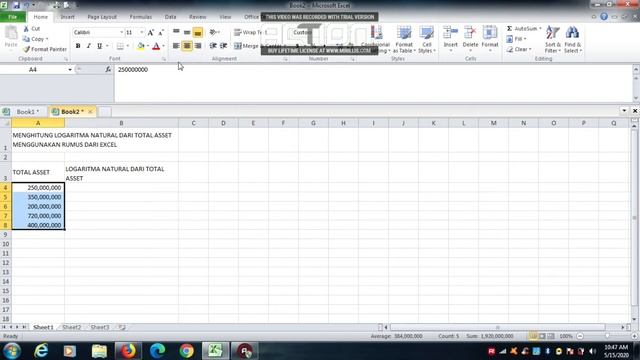The width and height of the screenshot is (640, 360).
Task: Open Find & Select menu
Action: pos(573,39)
